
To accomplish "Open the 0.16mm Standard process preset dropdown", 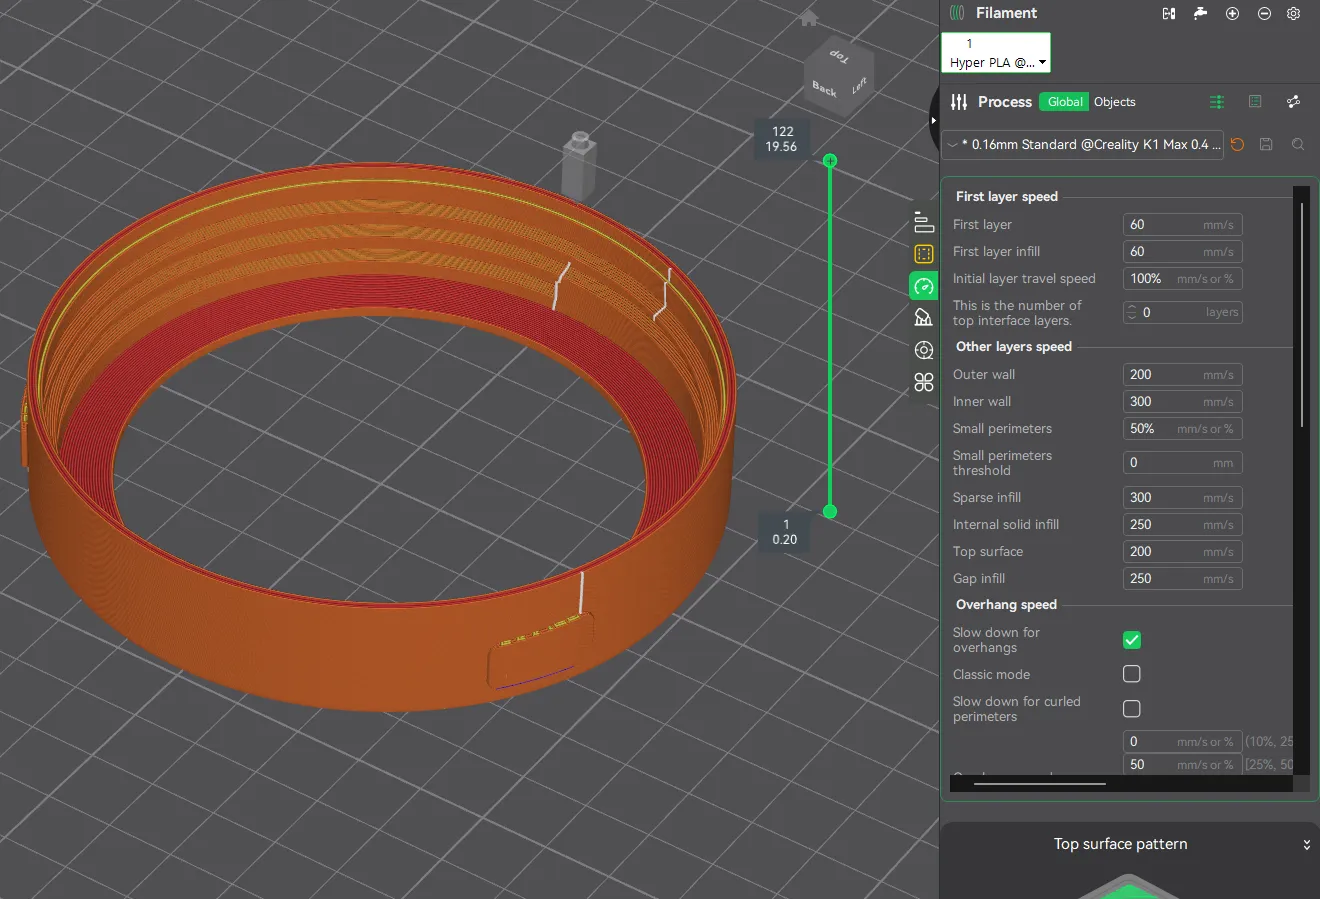I will (1084, 144).
